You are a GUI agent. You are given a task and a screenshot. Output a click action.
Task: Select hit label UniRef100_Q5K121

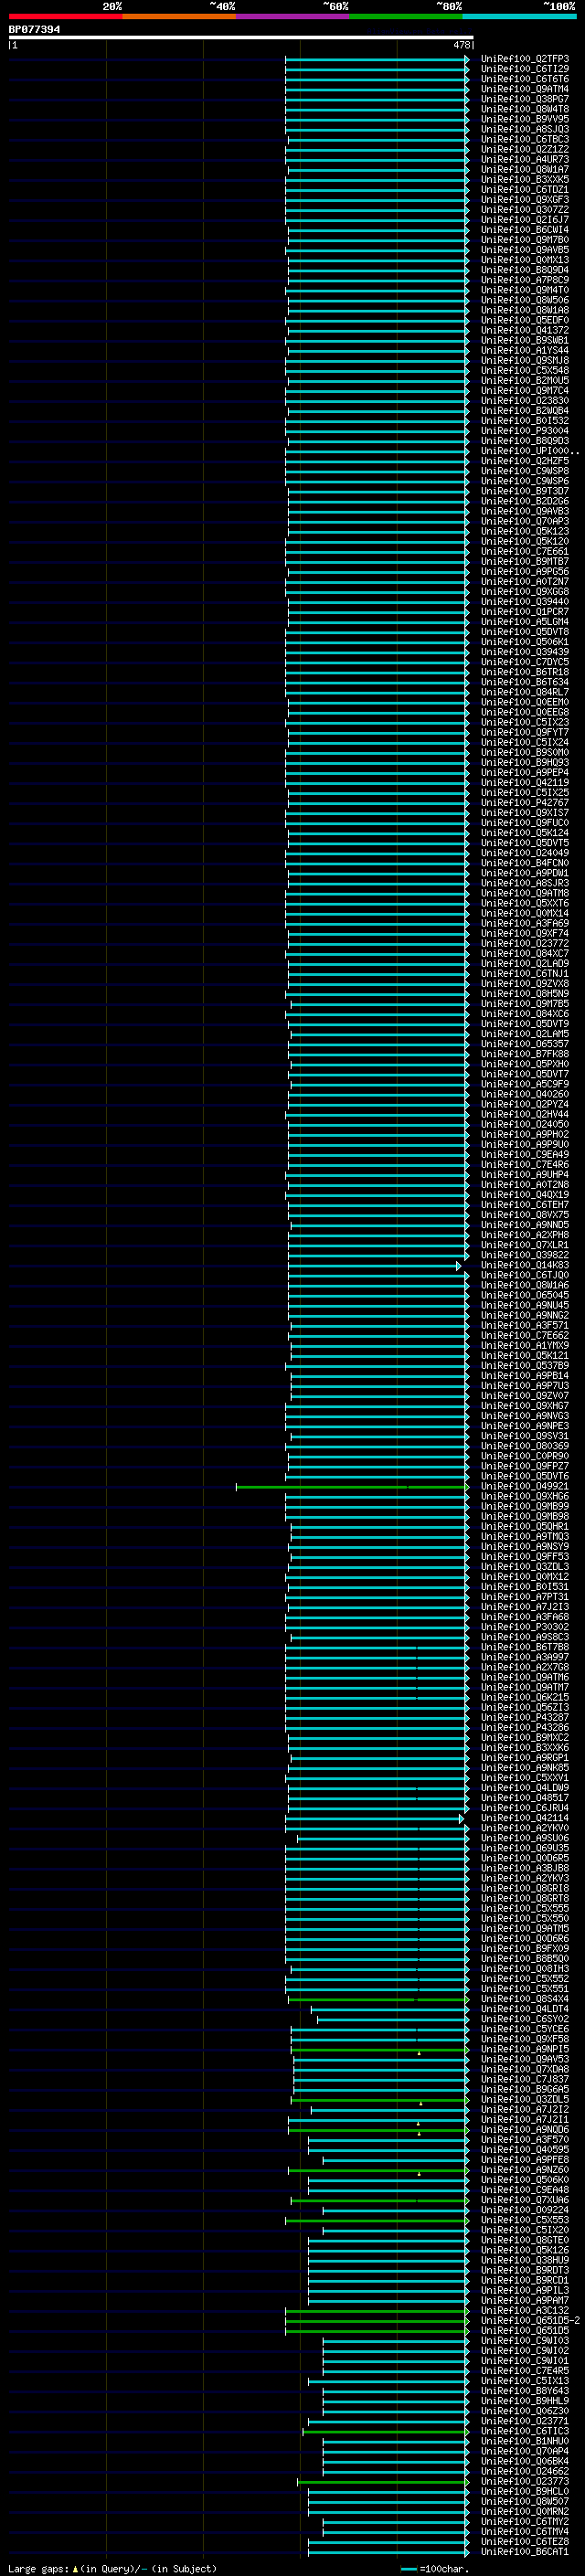click(525, 1356)
